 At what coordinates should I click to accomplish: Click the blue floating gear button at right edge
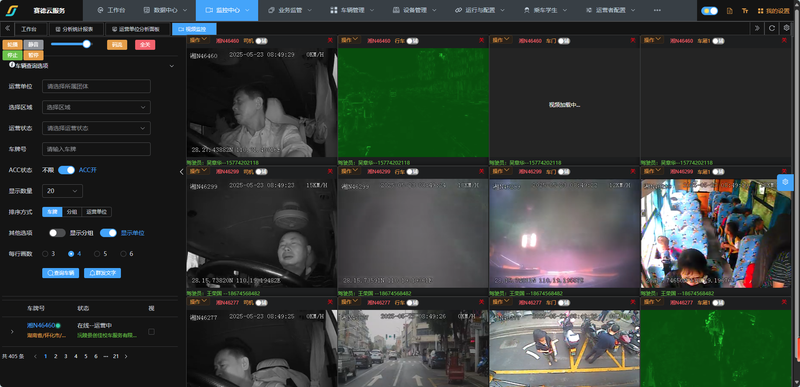(x=785, y=182)
